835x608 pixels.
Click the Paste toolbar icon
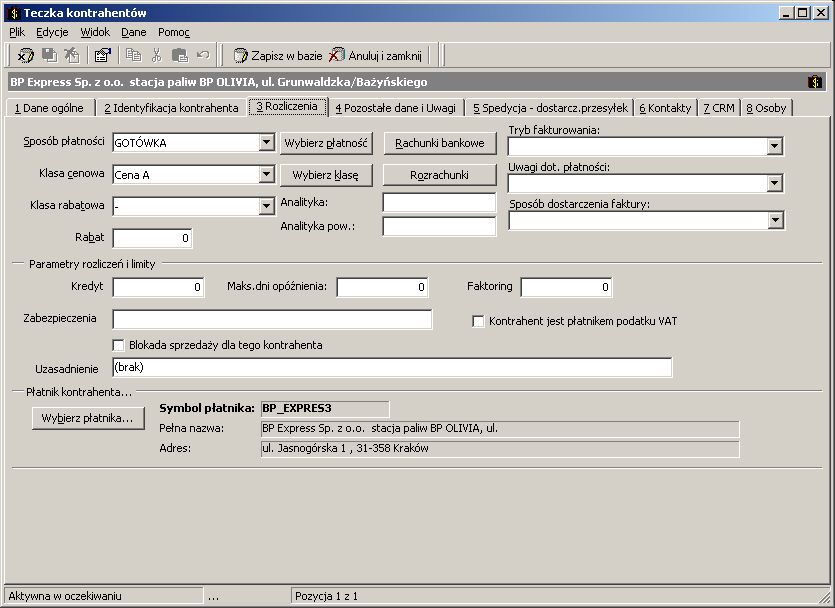(179, 55)
